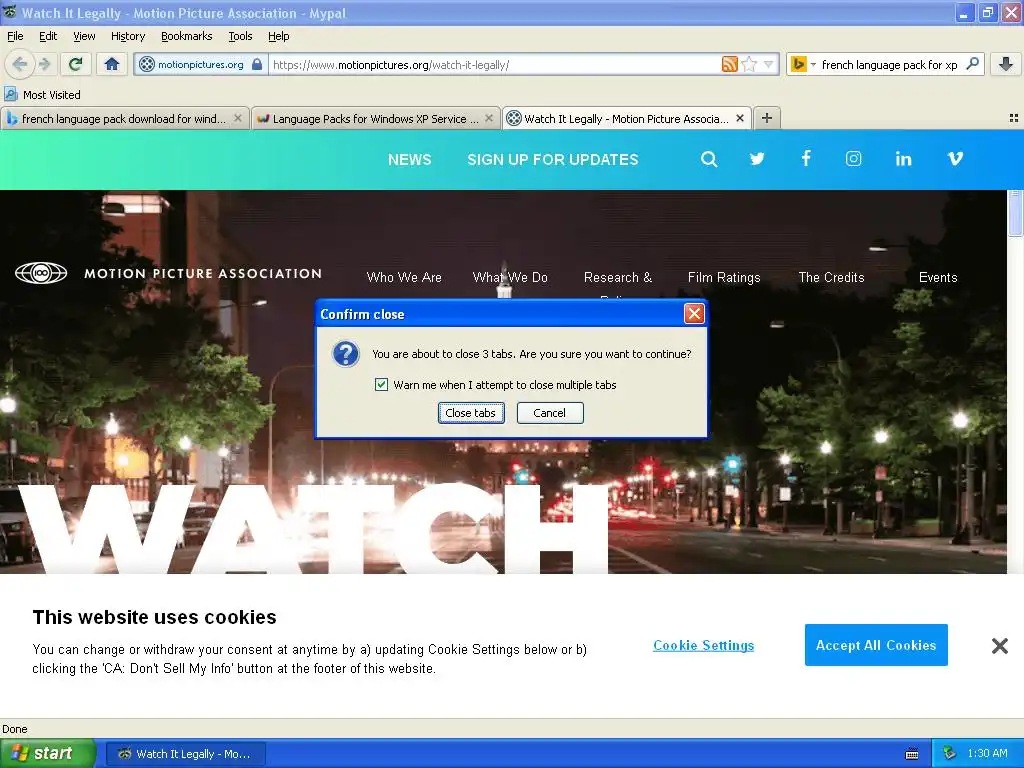Image resolution: width=1024 pixels, height=768 pixels.
Task: Open the Home page button
Action: click(112, 64)
